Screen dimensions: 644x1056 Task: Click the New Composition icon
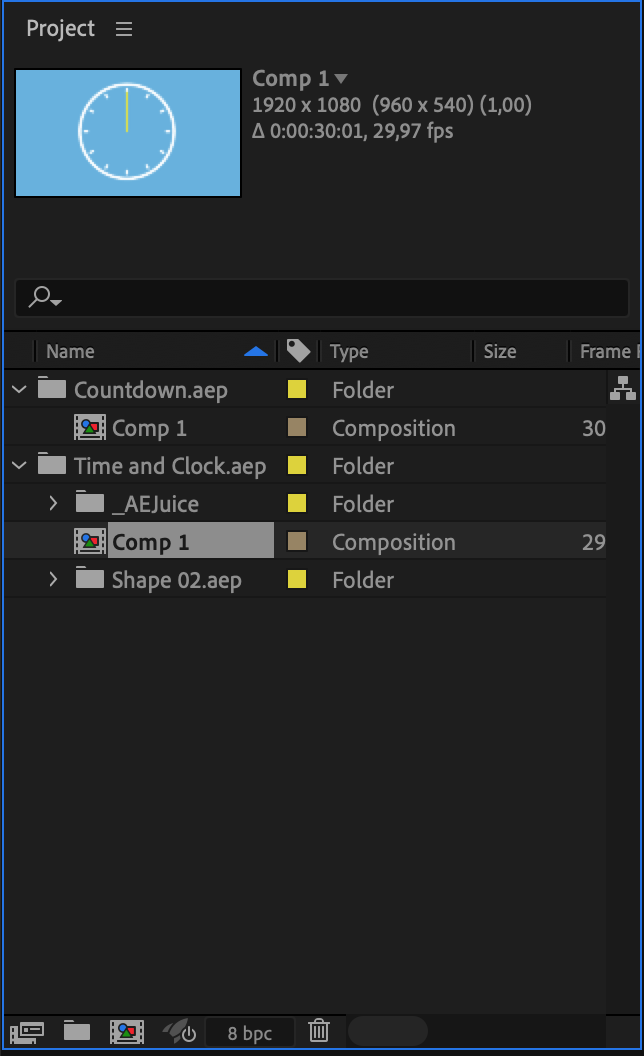tap(126, 1031)
